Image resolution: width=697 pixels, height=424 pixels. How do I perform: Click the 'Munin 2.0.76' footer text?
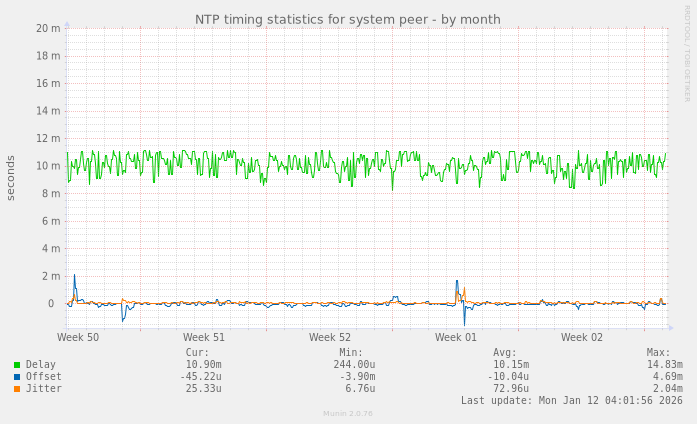(x=348, y=414)
